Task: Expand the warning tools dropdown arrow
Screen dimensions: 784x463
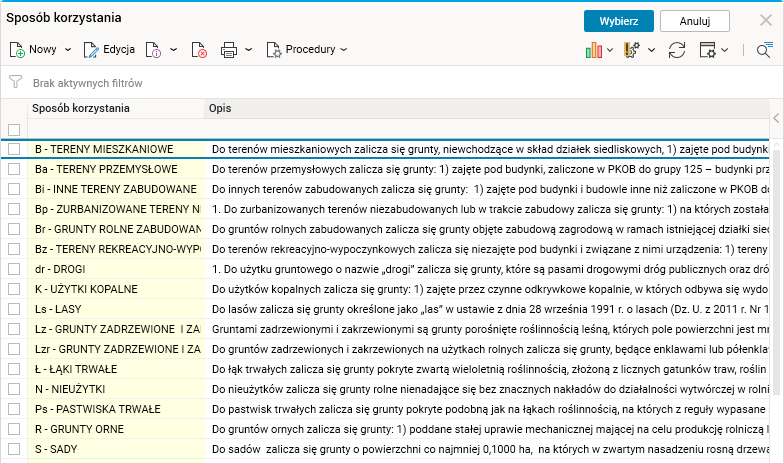Action: (652, 50)
